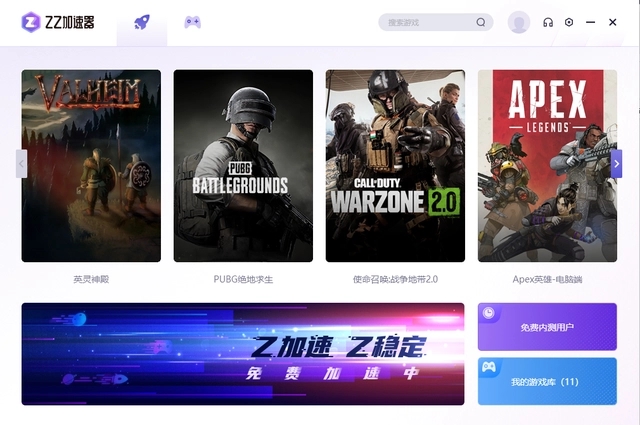Click the clock icon on 免费内测用户
This screenshot has height=425, width=640.
point(488,313)
